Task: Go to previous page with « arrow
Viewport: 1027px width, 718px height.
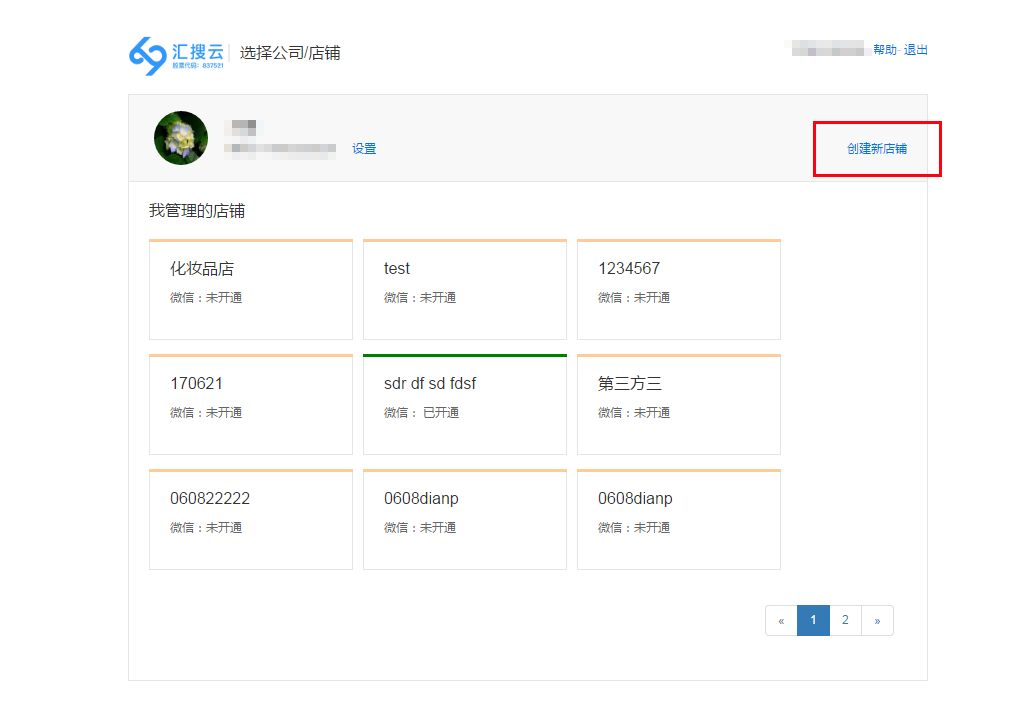Action: pyautogui.click(x=781, y=621)
